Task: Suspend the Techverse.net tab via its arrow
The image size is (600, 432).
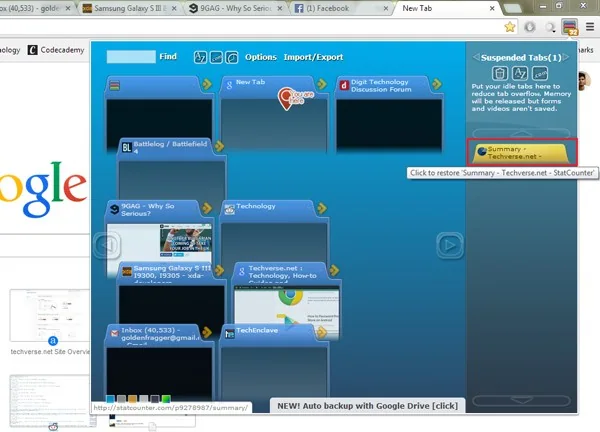Action: pos(334,270)
